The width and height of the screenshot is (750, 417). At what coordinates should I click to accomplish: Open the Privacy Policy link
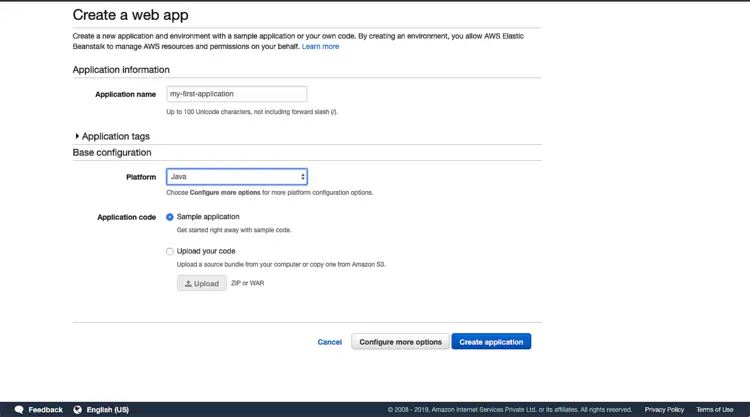(x=664, y=409)
